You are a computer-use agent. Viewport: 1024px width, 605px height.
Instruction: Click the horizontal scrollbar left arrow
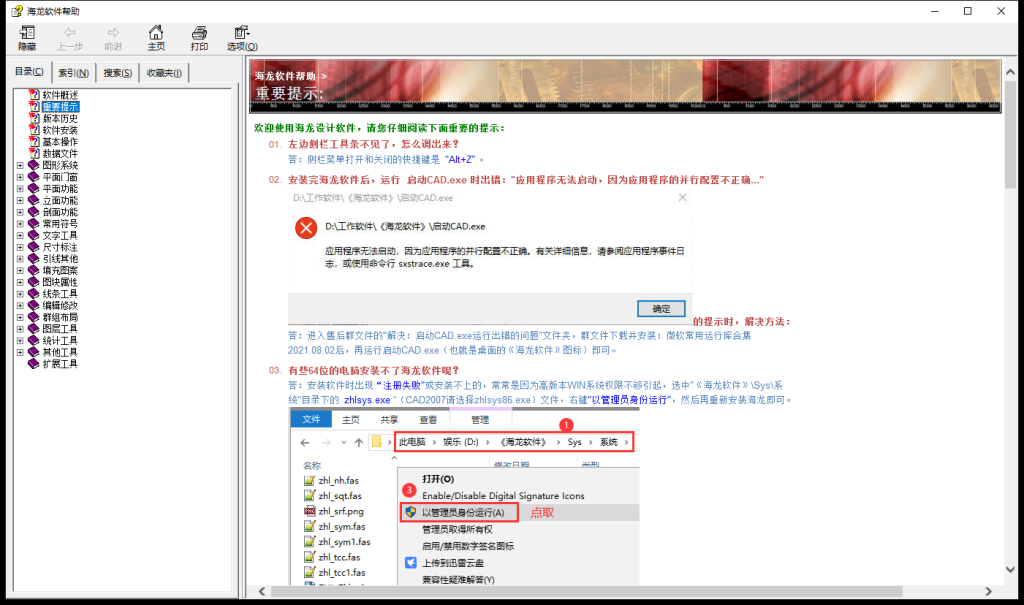pos(262,591)
